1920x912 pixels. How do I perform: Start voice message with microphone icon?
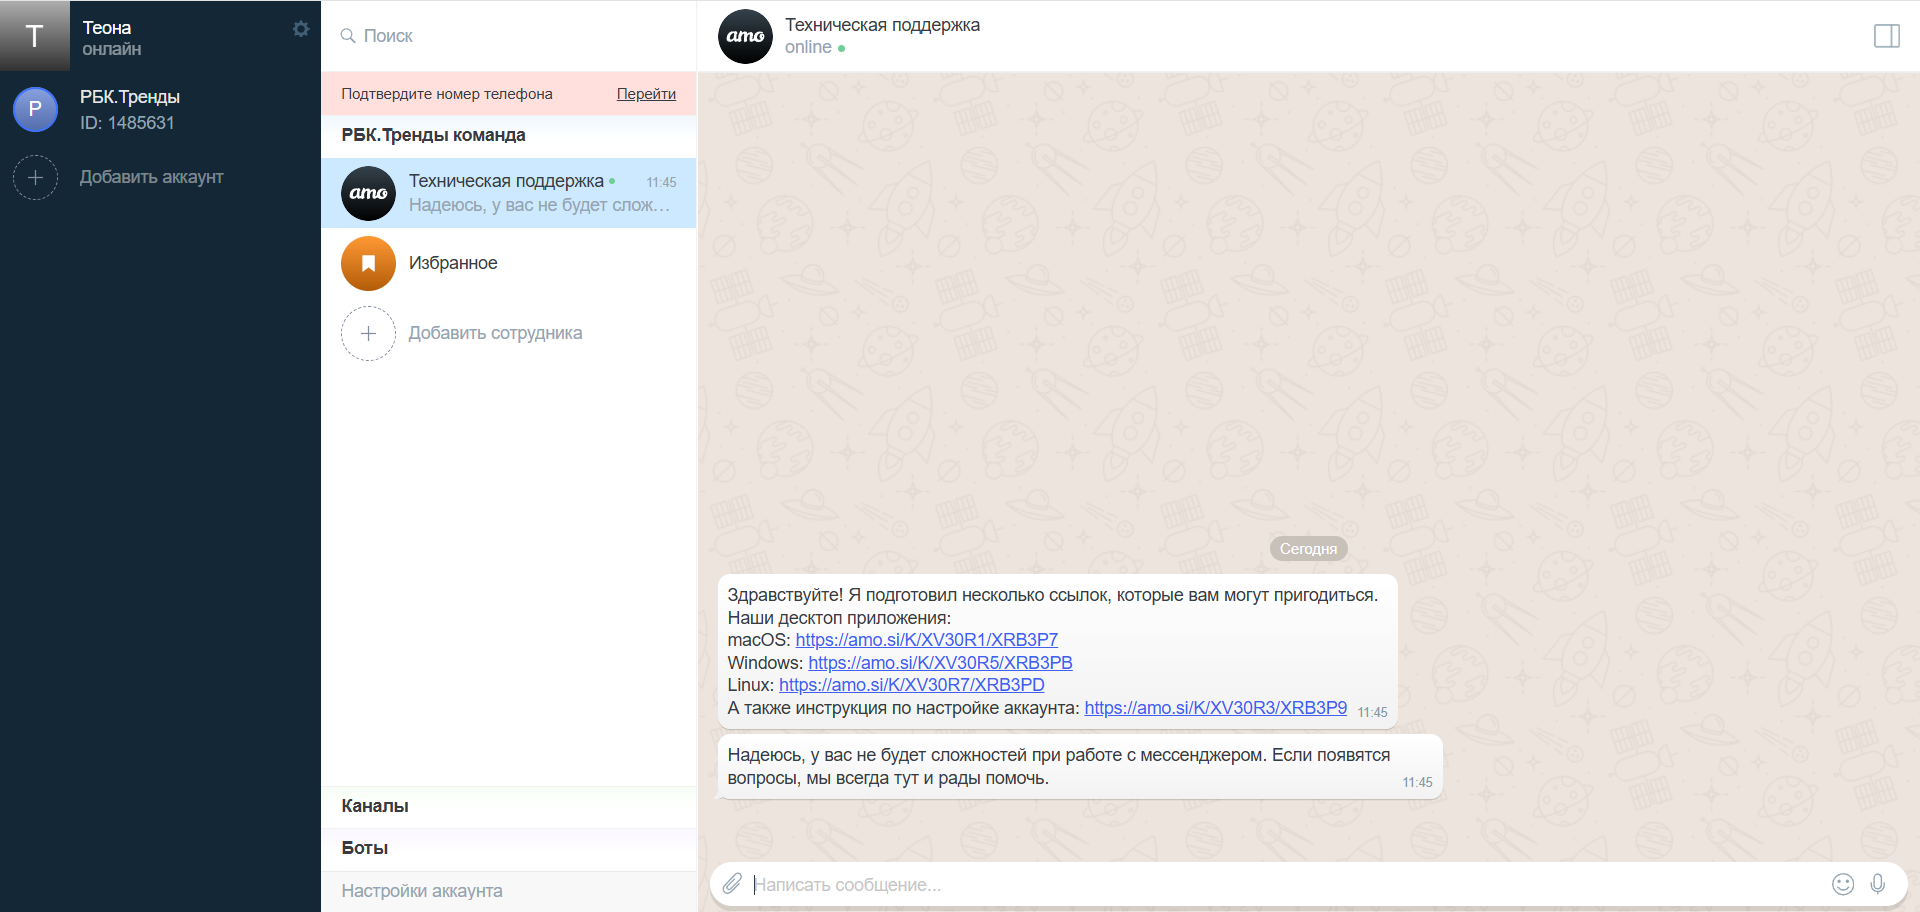1877,884
